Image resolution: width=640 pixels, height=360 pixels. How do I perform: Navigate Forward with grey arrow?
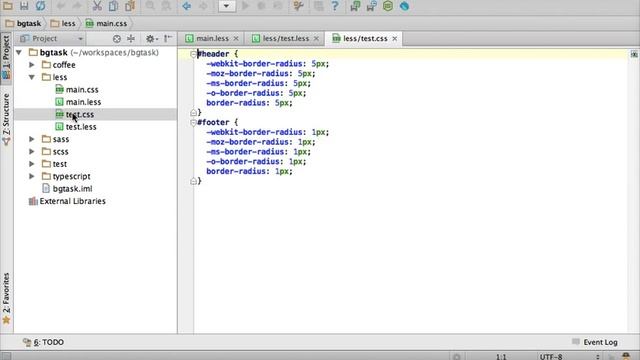coord(203,6)
